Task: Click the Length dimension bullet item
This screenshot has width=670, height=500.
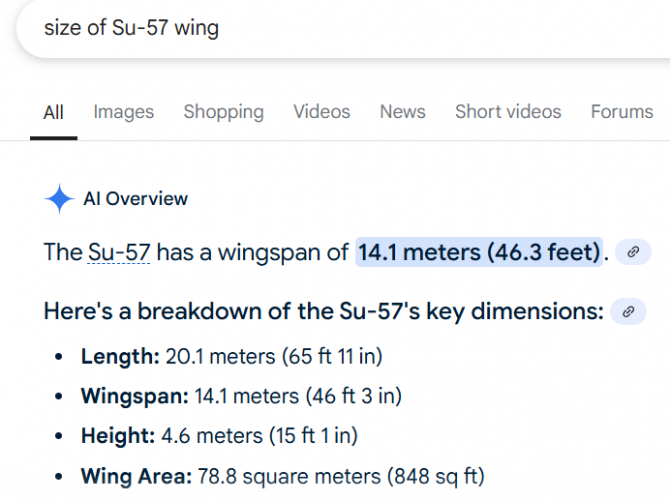Action: pos(232,356)
